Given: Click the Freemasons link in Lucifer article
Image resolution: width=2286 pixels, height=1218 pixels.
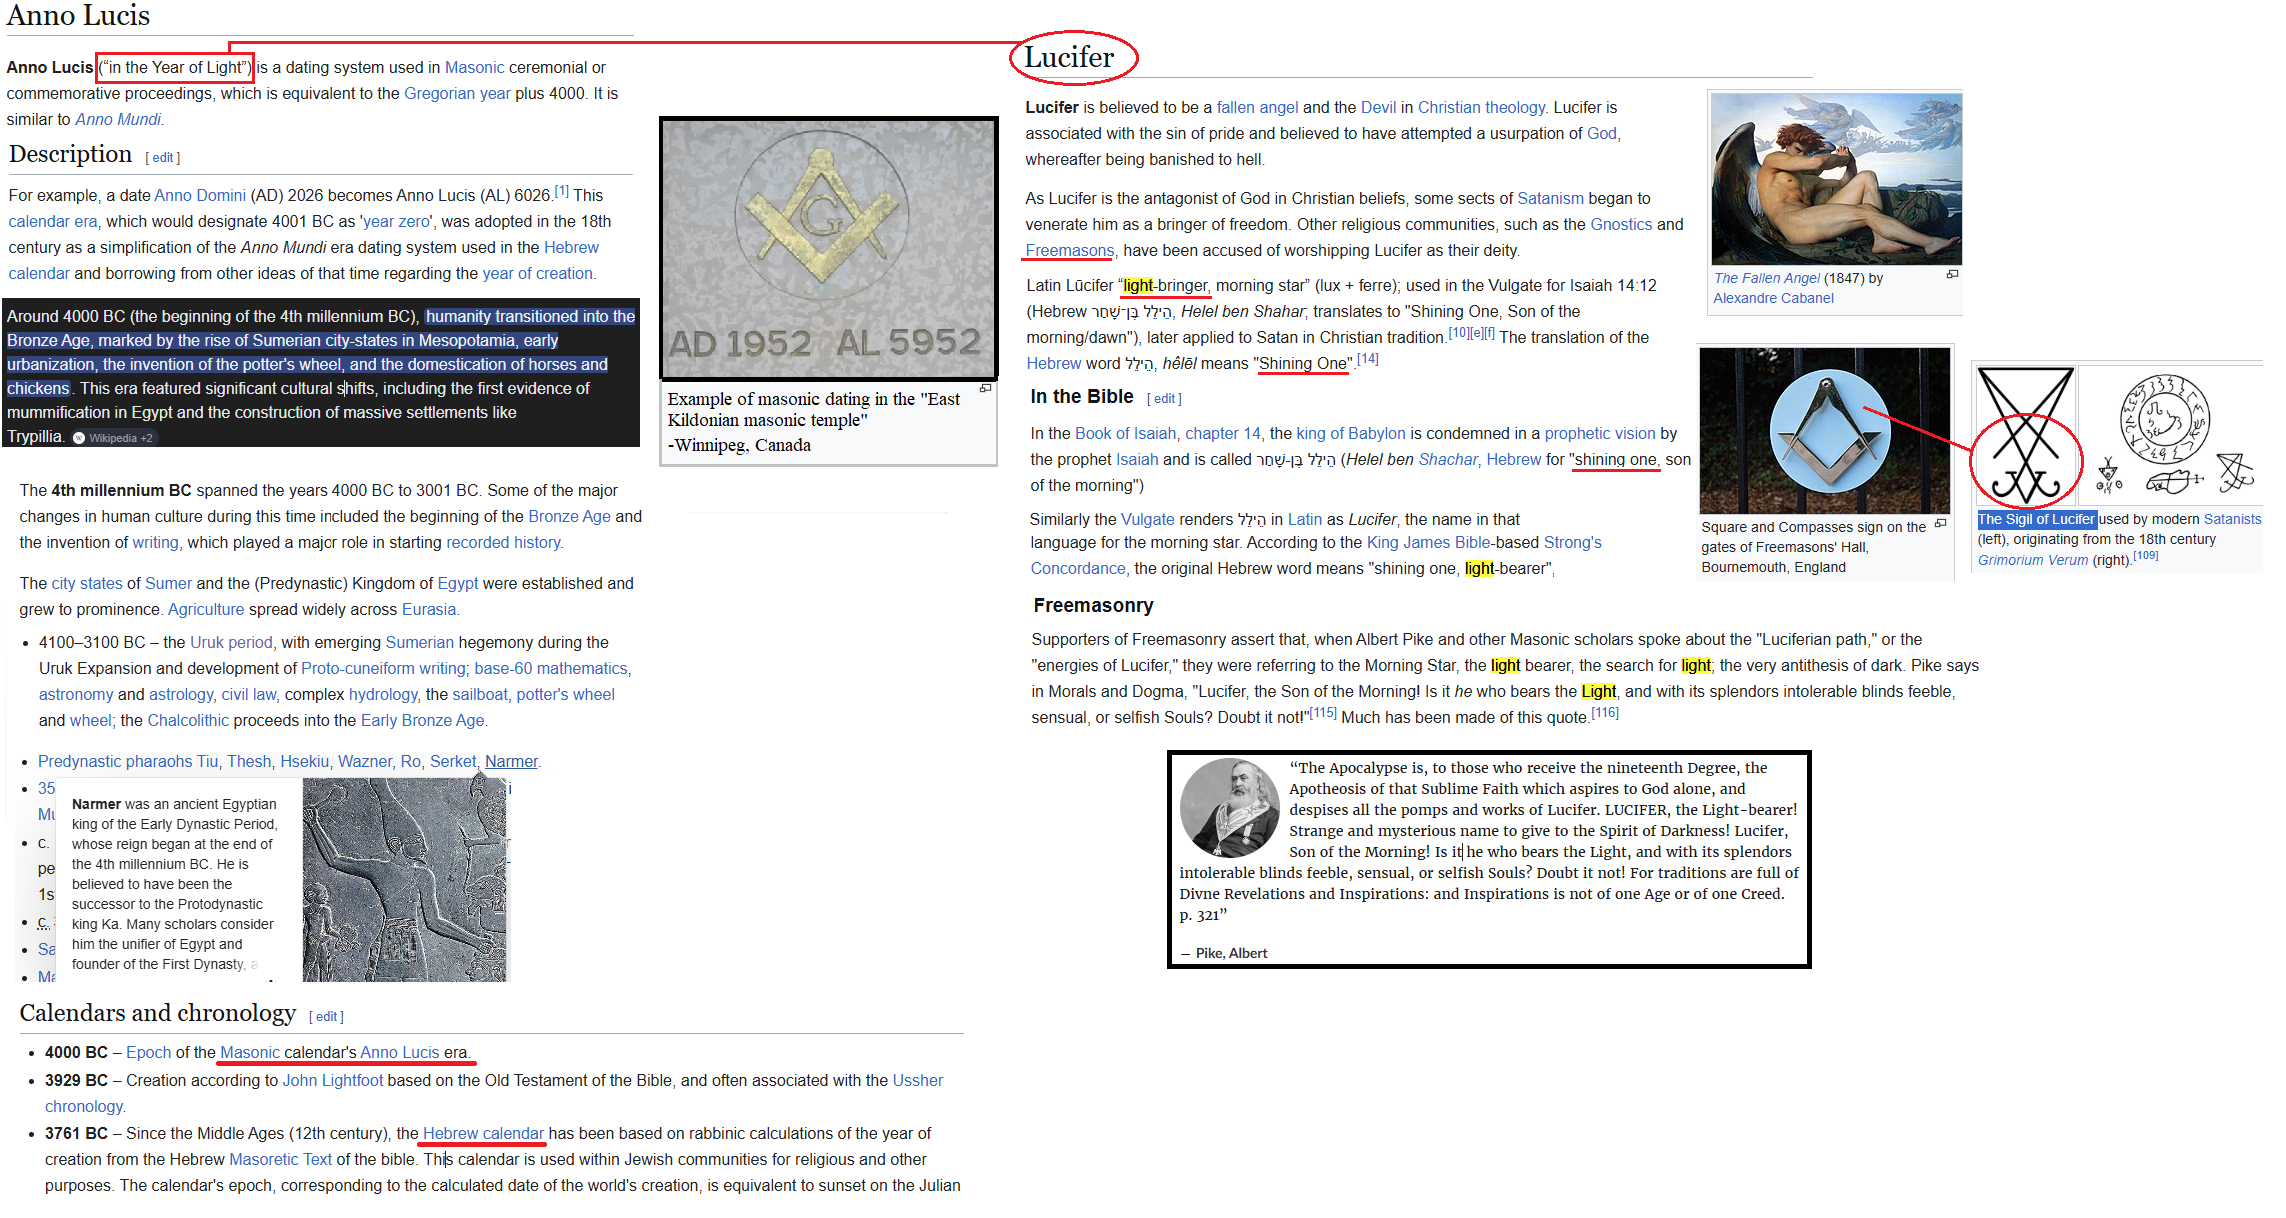Looking at the screenshot, I should [1069, 251].
